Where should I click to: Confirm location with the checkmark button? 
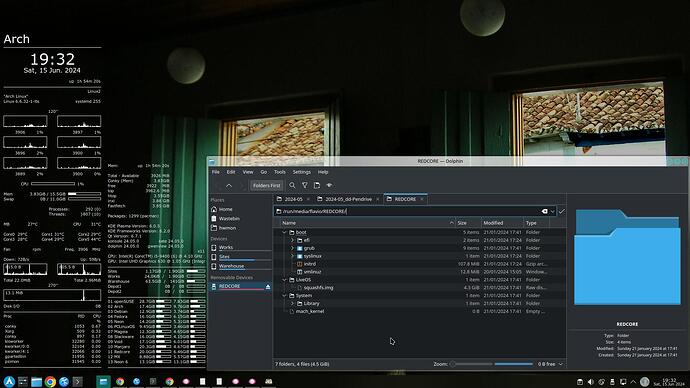[562, 212]
